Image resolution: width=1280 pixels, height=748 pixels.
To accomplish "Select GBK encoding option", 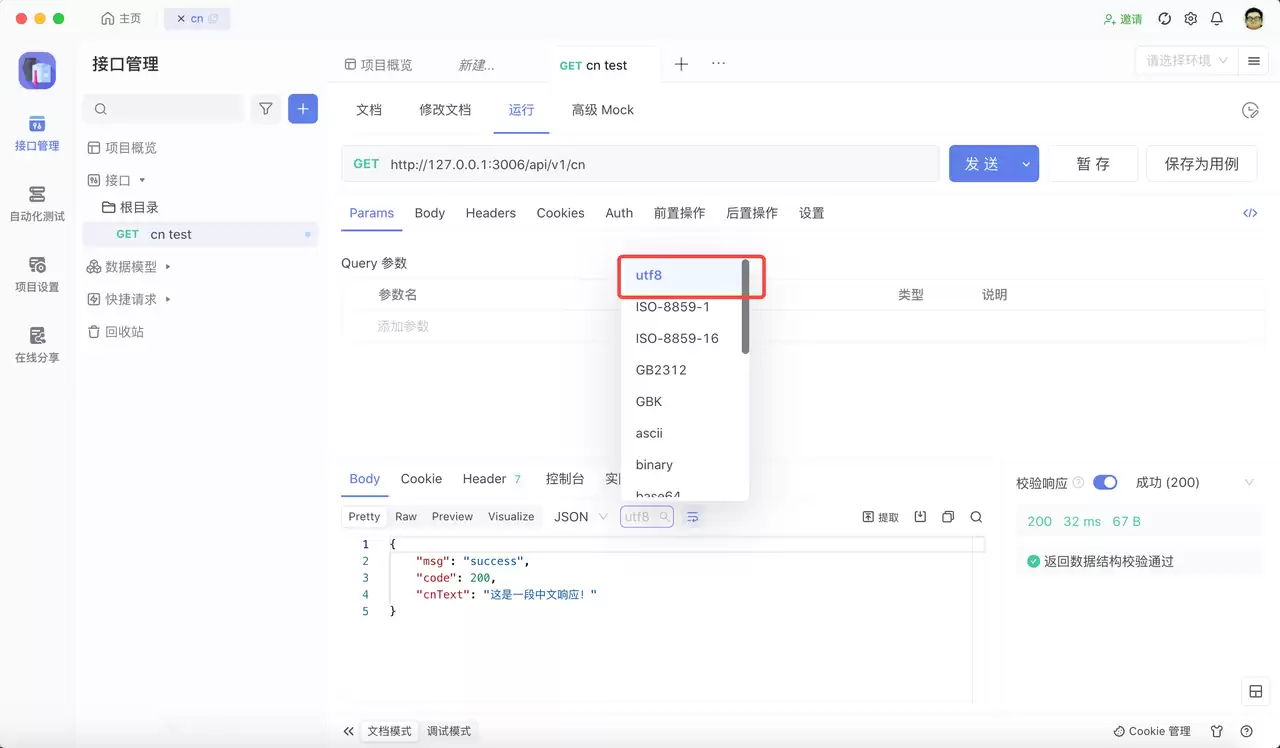I will click(685, 402).
